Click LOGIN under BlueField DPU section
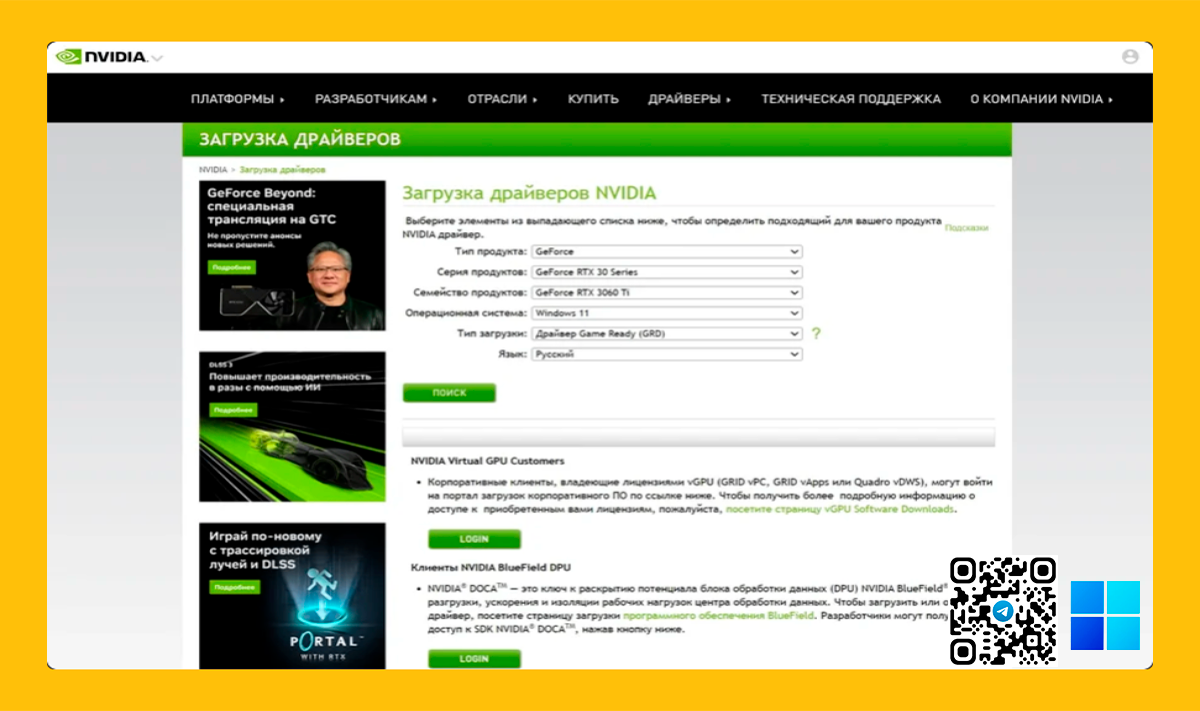 (x=474, y=659)
